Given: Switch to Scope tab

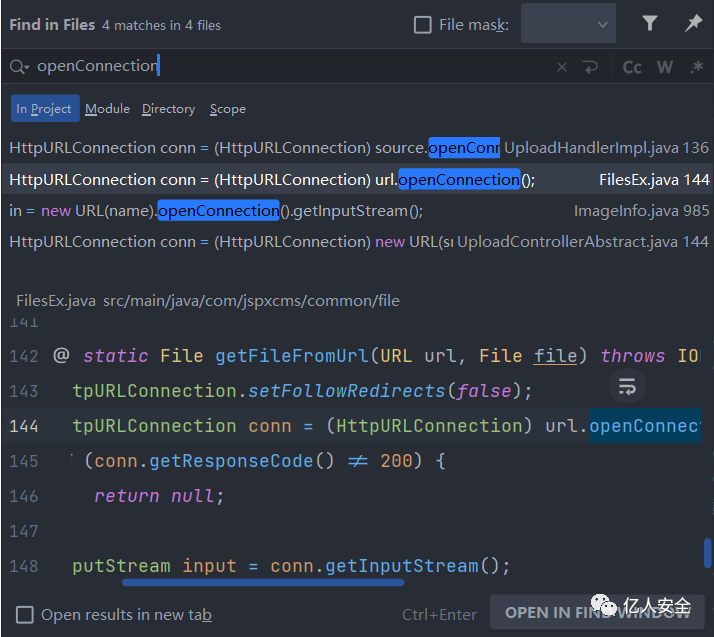Looking at the screenshot, I should (228, 109).
